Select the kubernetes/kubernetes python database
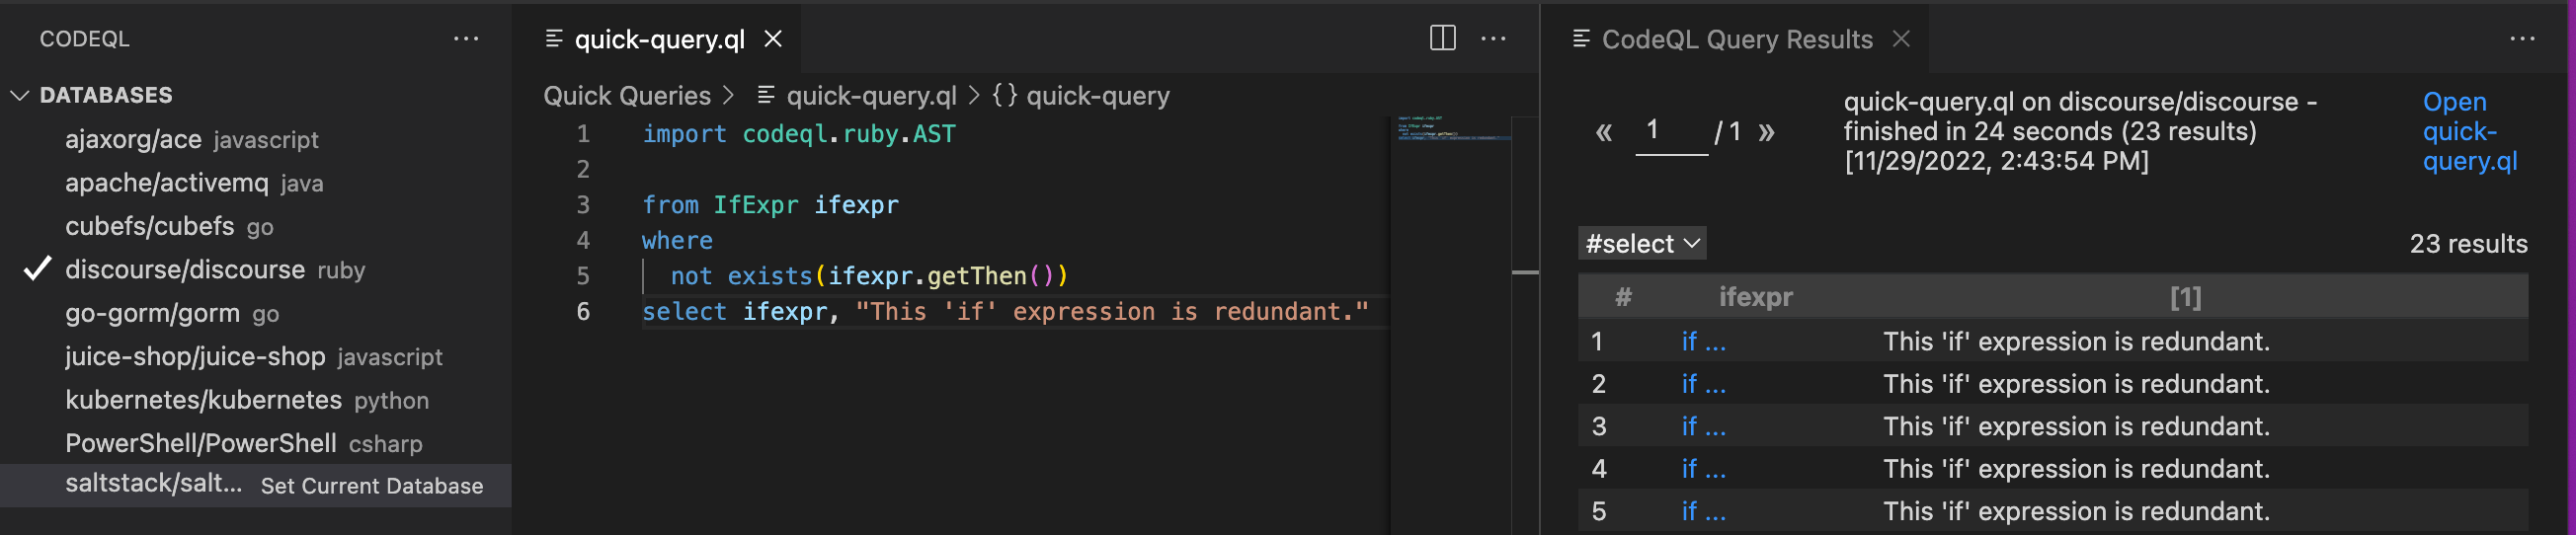The width and height of the screenshot is (2576, 535). (247, 400)
